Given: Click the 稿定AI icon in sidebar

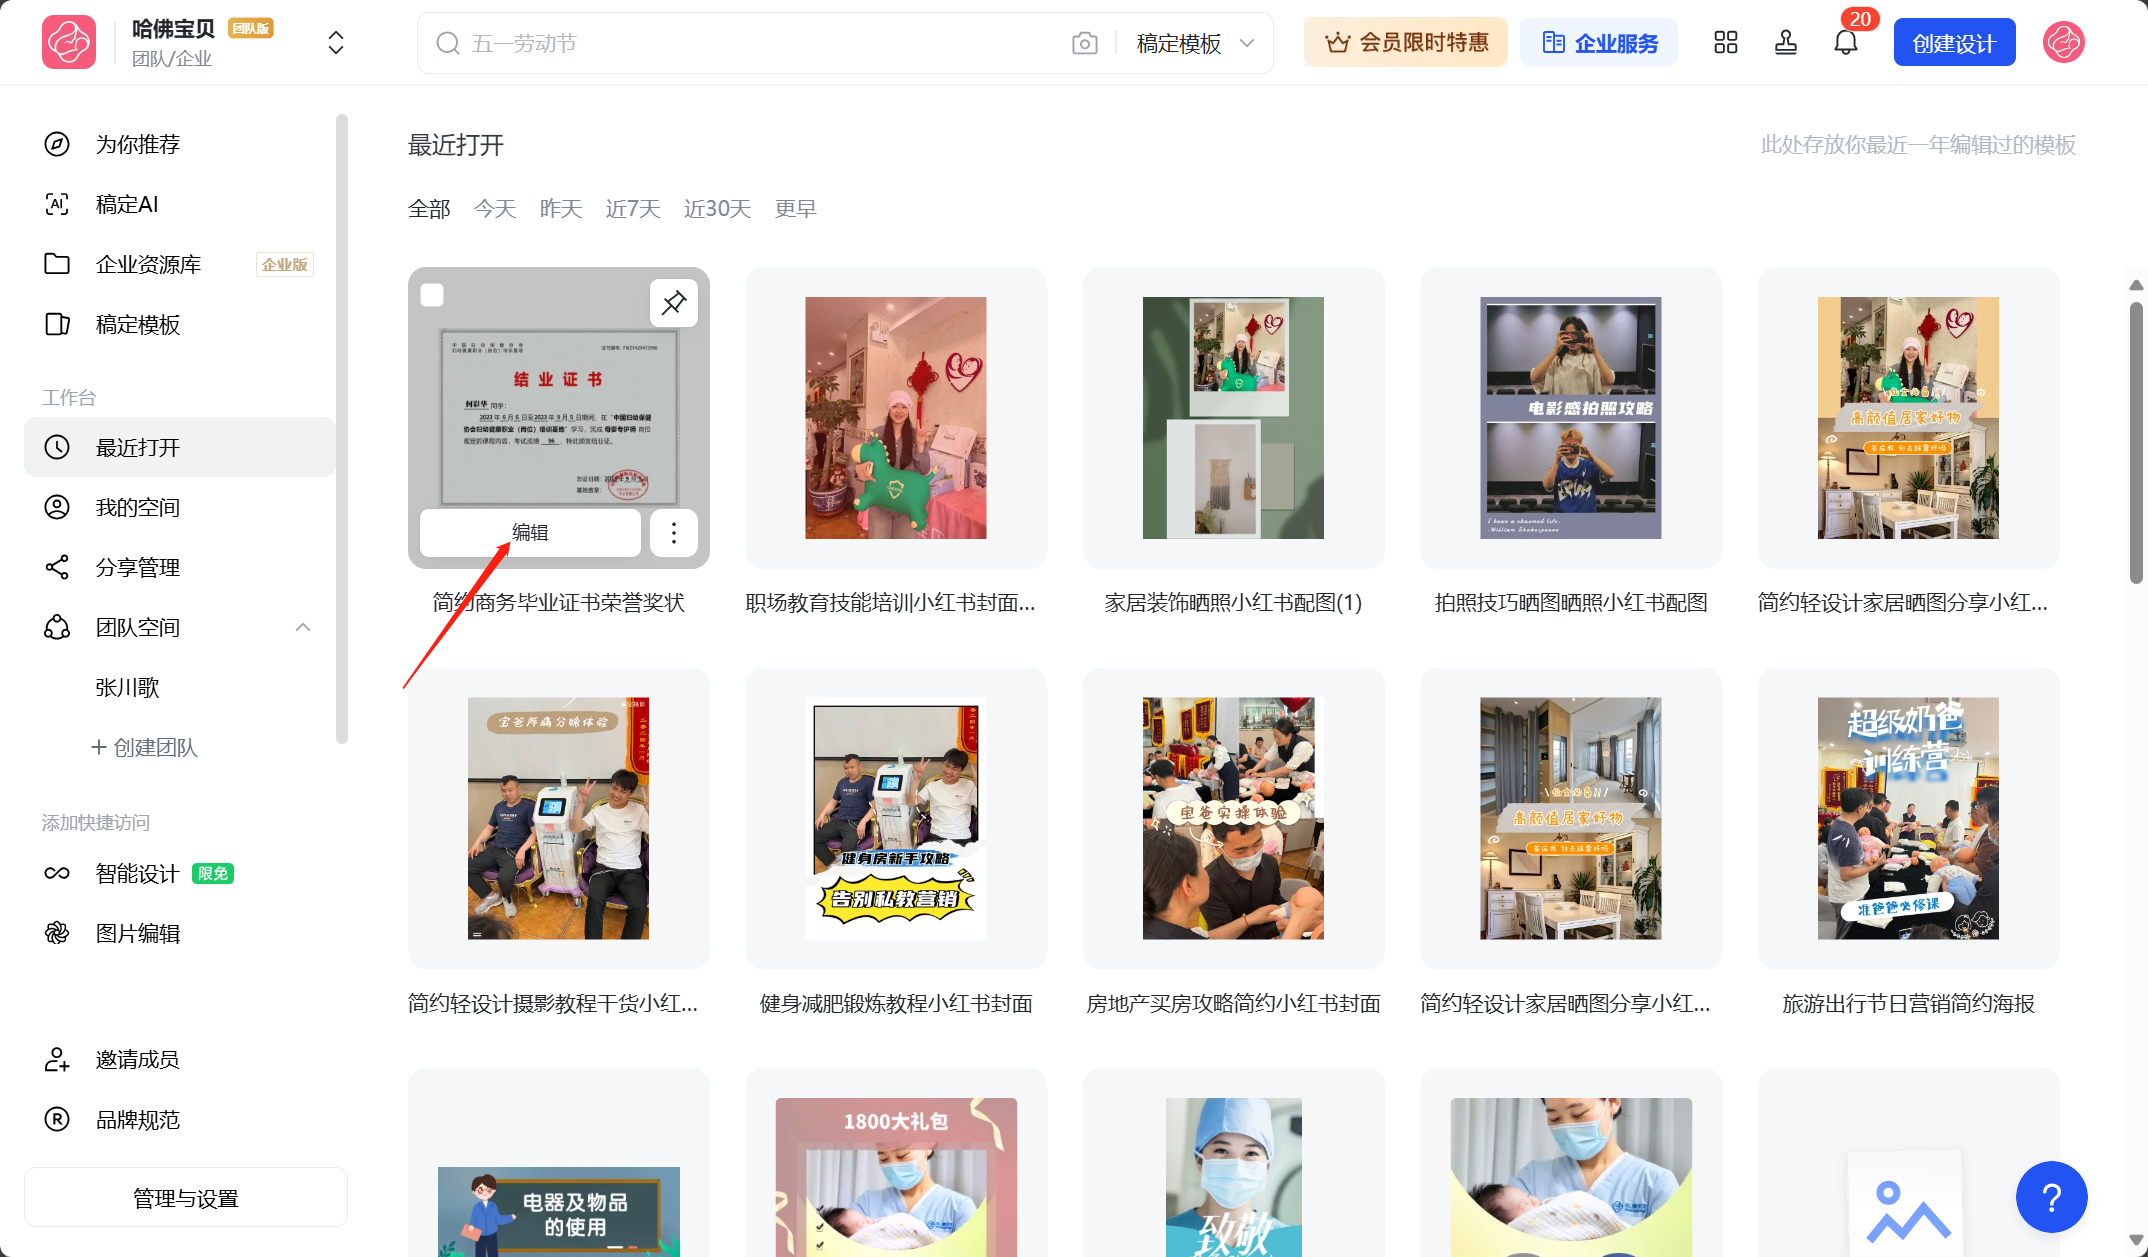Looking at the screenshot, I should pyautogui.click(x=57, y=204).
